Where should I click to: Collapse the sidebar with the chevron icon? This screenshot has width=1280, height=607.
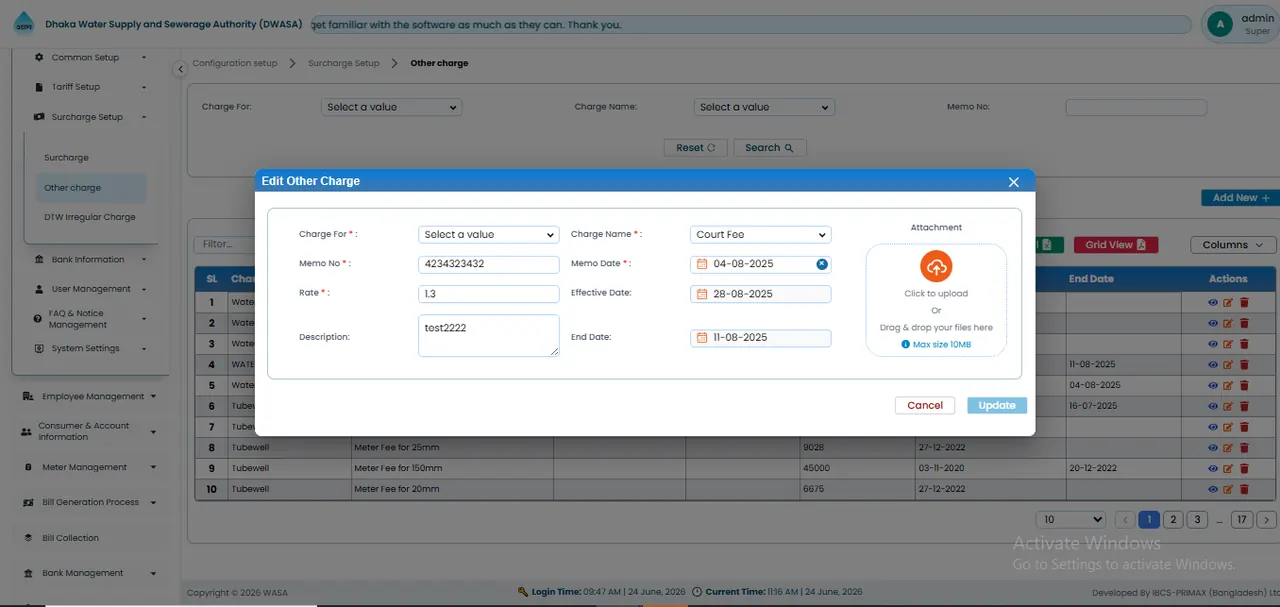coord(180,69)
